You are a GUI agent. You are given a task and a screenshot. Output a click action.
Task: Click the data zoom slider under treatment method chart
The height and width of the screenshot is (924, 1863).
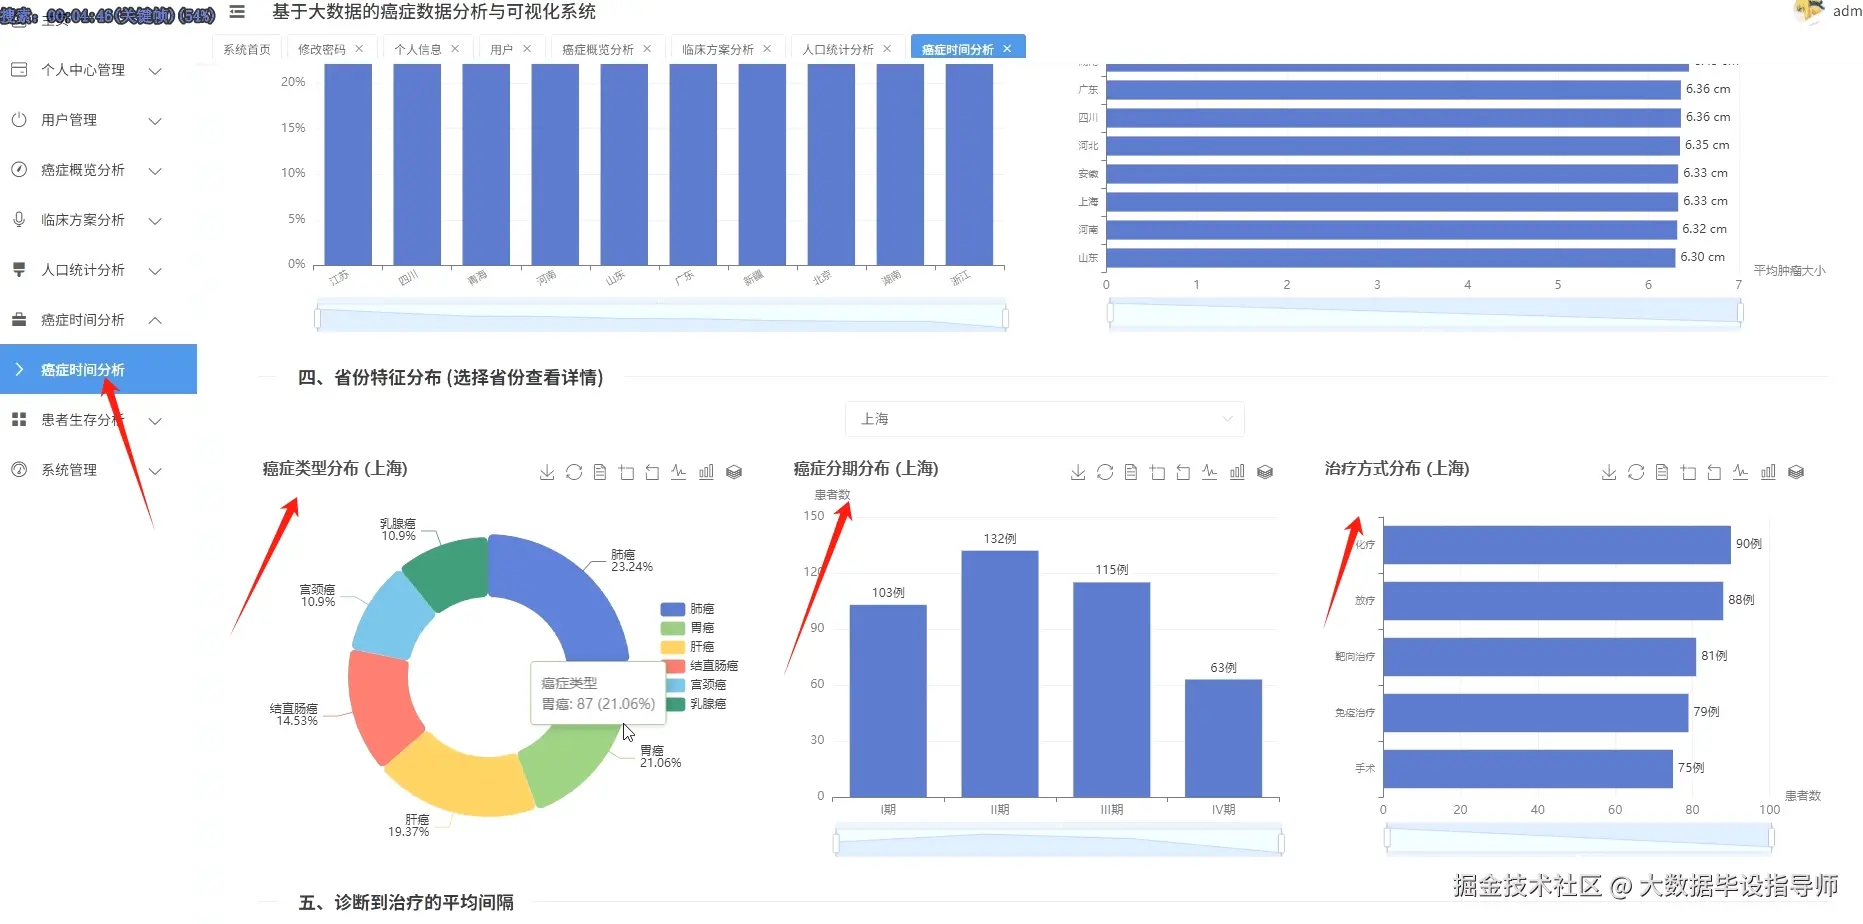(1578, 838)
